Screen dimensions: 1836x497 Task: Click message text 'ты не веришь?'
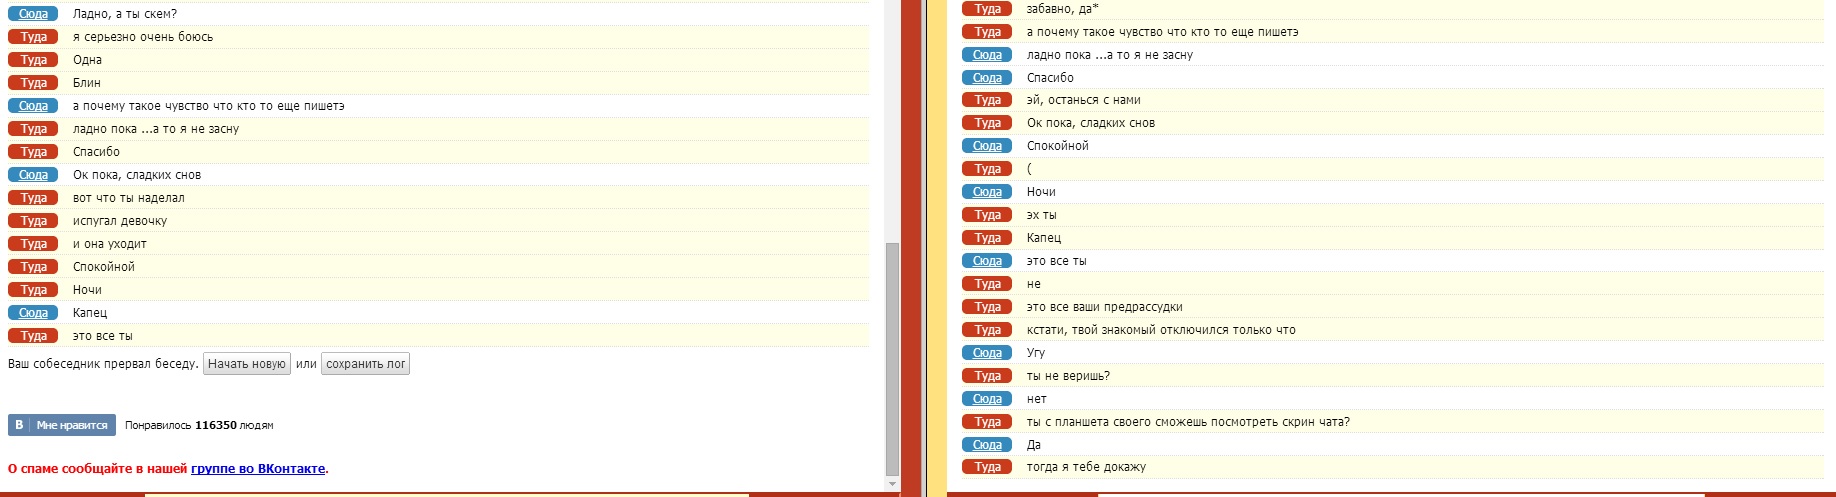[x=1068, y=376]
